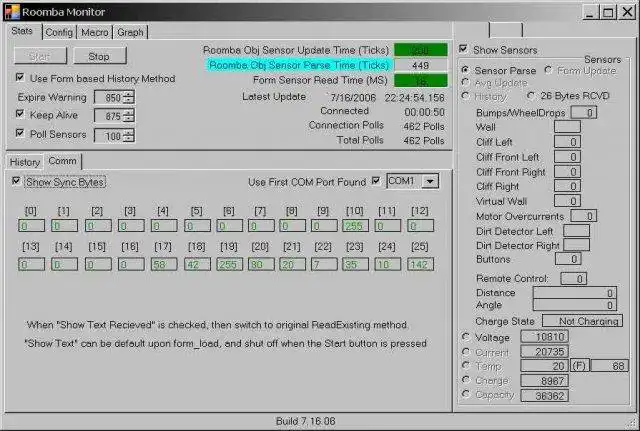
Task: Click the greyed-out Start button
Action: [40, 56]
